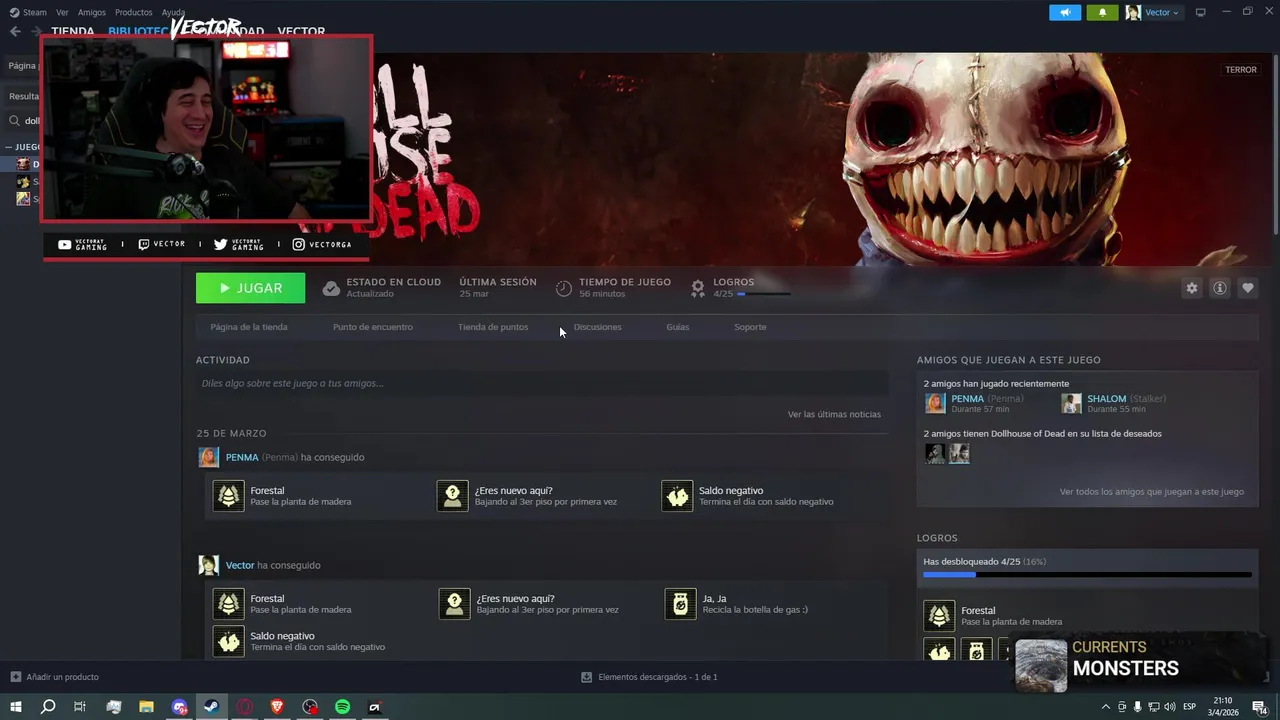This screenshot has height=720, width=1280.
Task: Open the Guías tab
Action: coord(678,327)
